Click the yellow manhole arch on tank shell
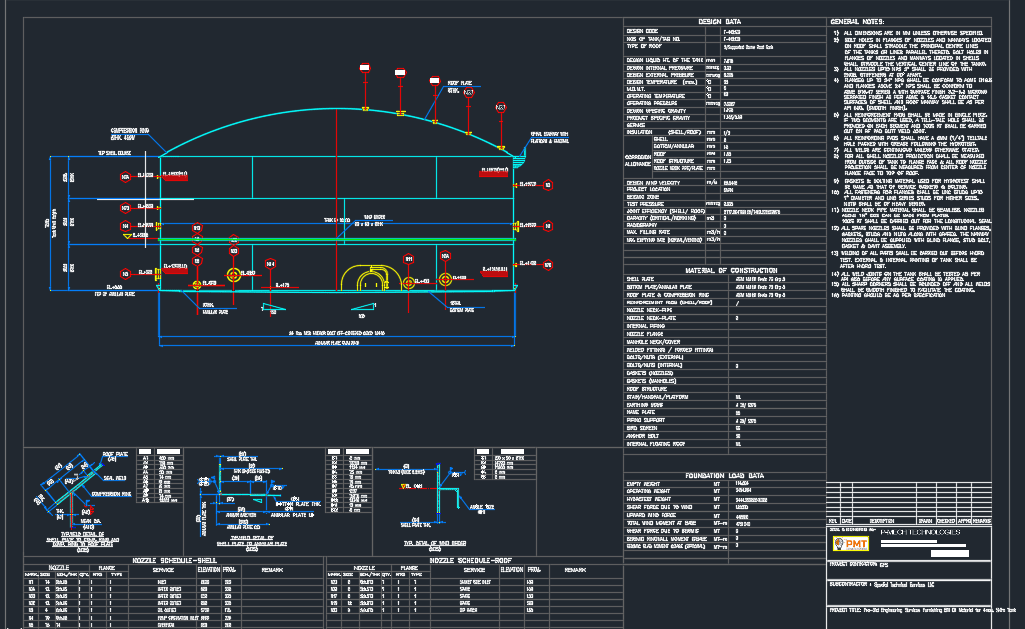The image size is (1025, 629). (371, 278)
